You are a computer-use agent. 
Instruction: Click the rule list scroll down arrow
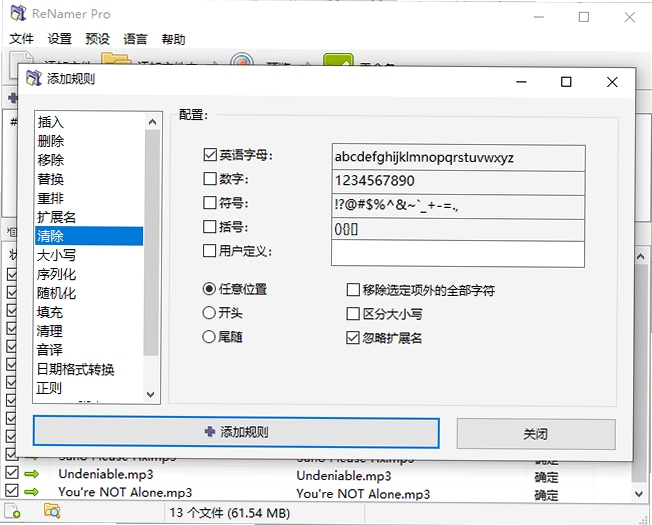point(151,394)
